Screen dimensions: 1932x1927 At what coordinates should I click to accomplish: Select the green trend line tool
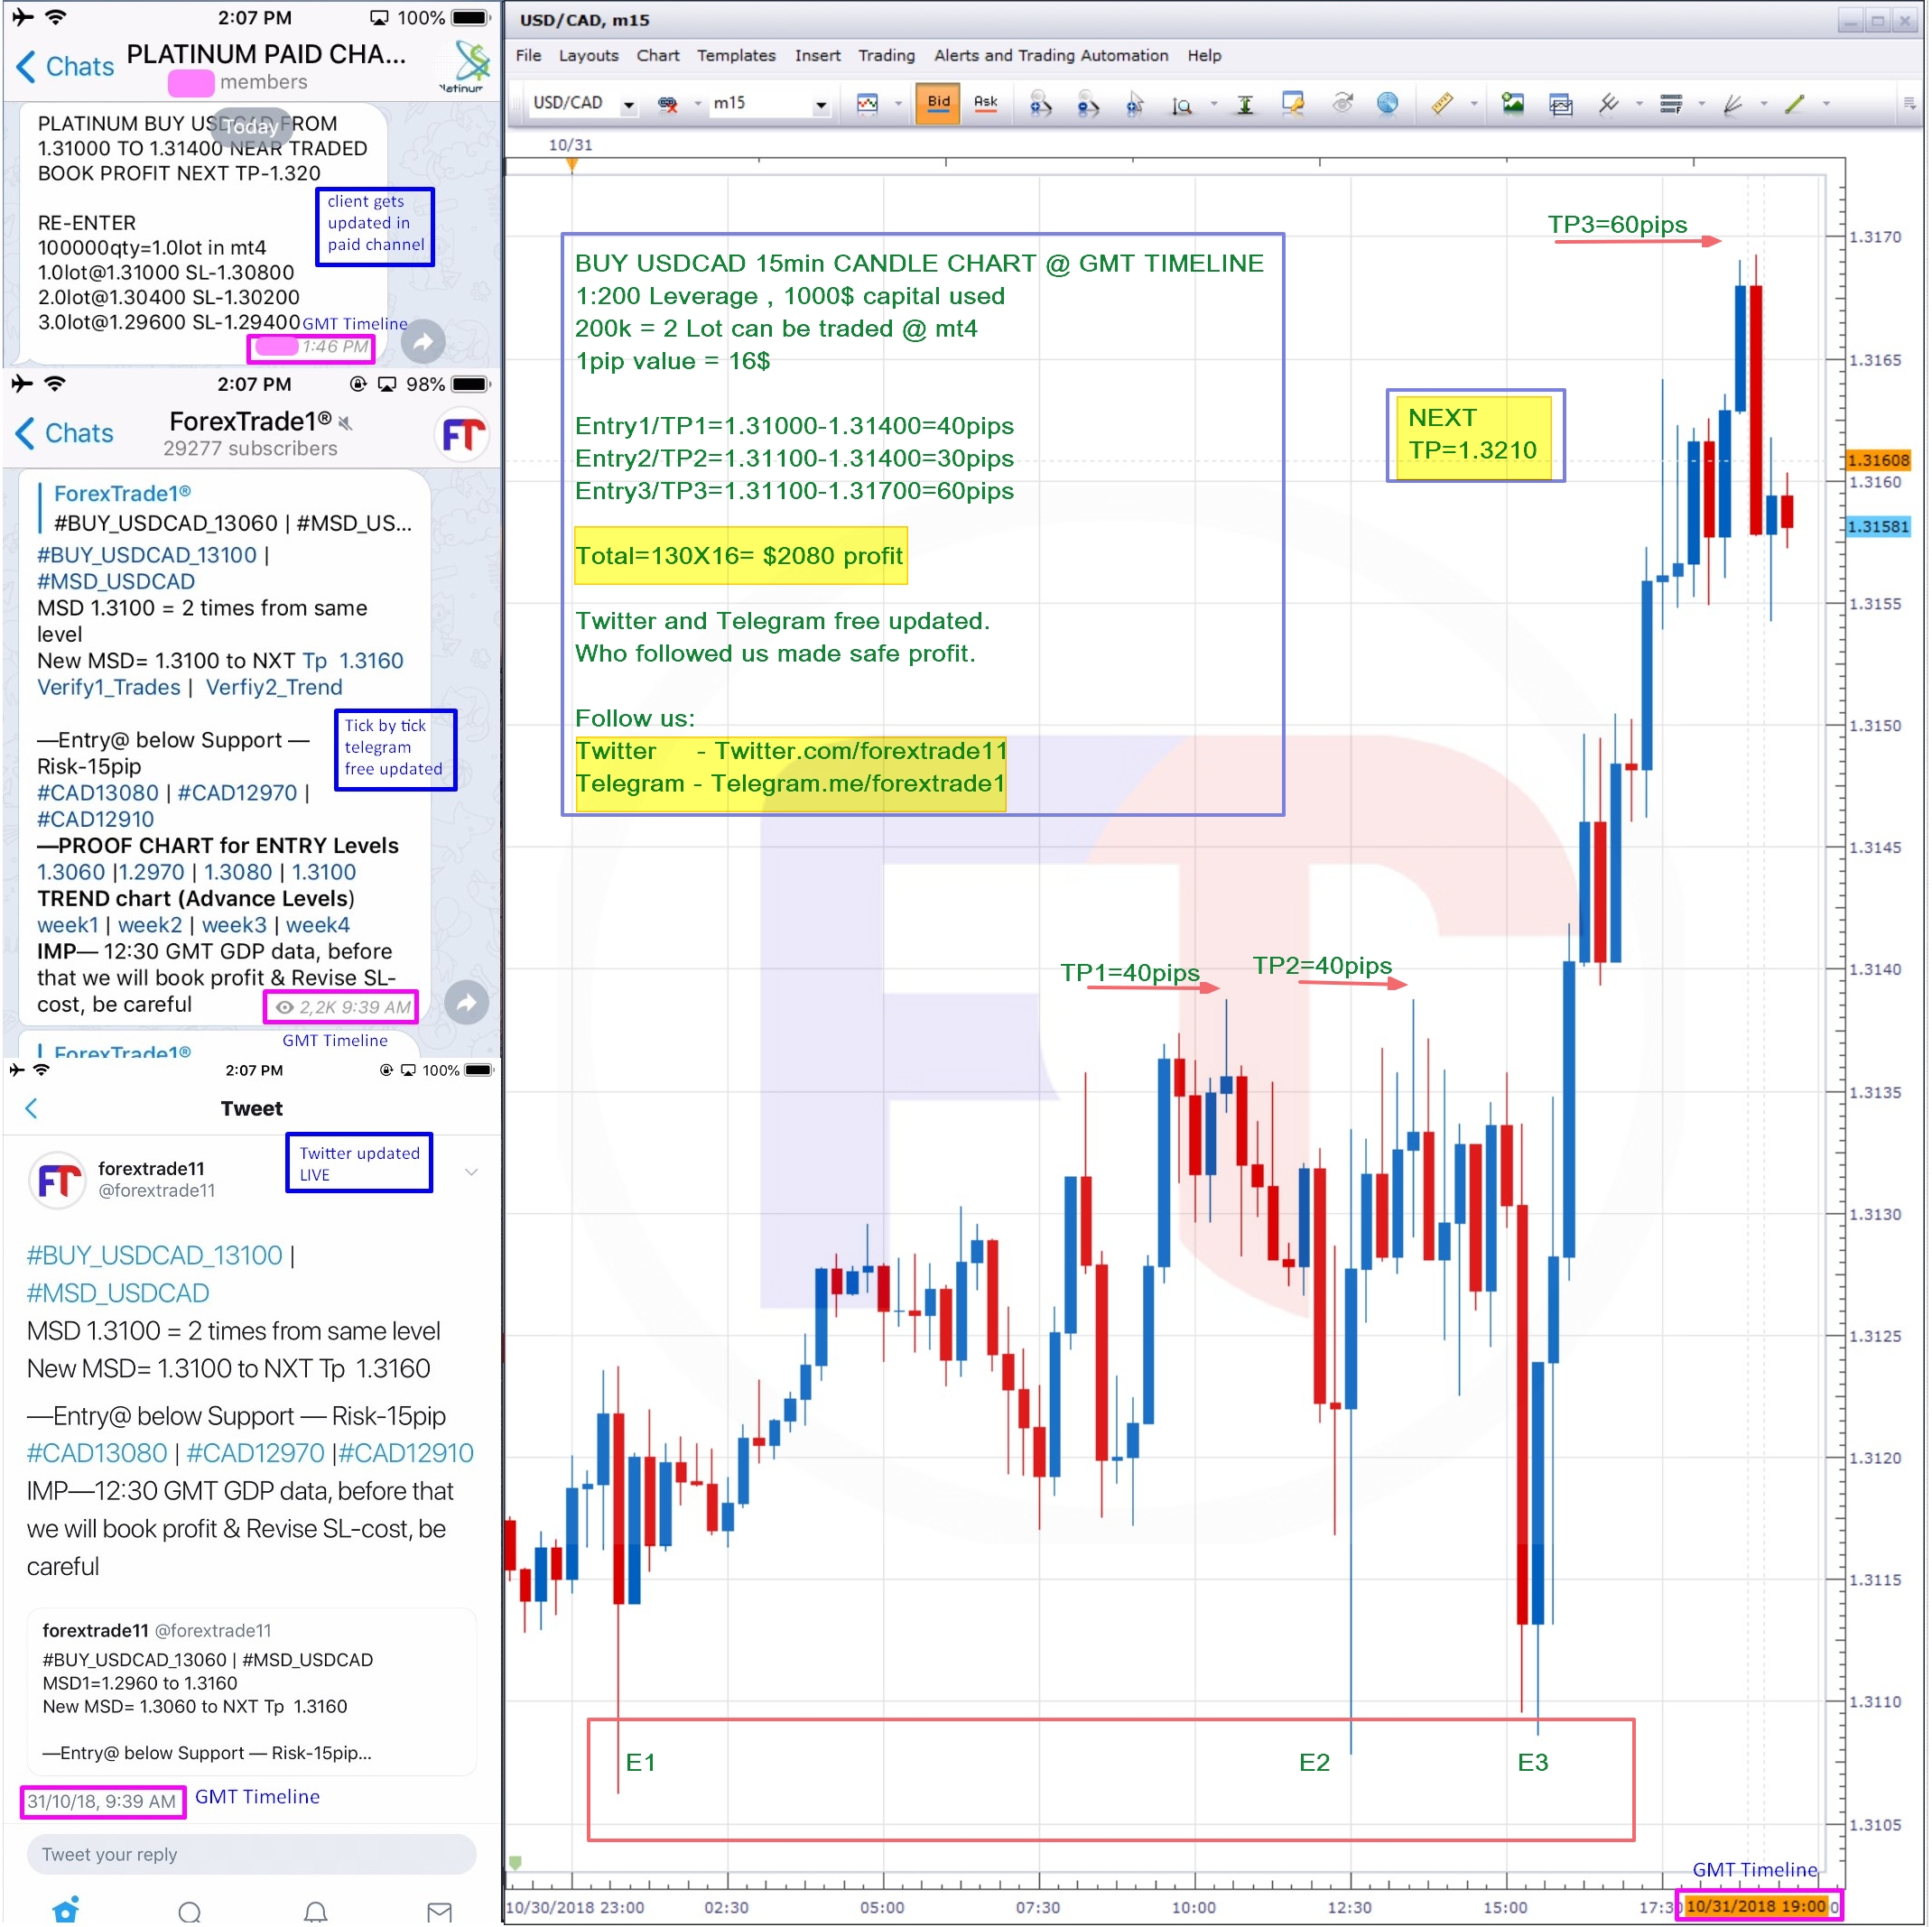click(1795, 104)
